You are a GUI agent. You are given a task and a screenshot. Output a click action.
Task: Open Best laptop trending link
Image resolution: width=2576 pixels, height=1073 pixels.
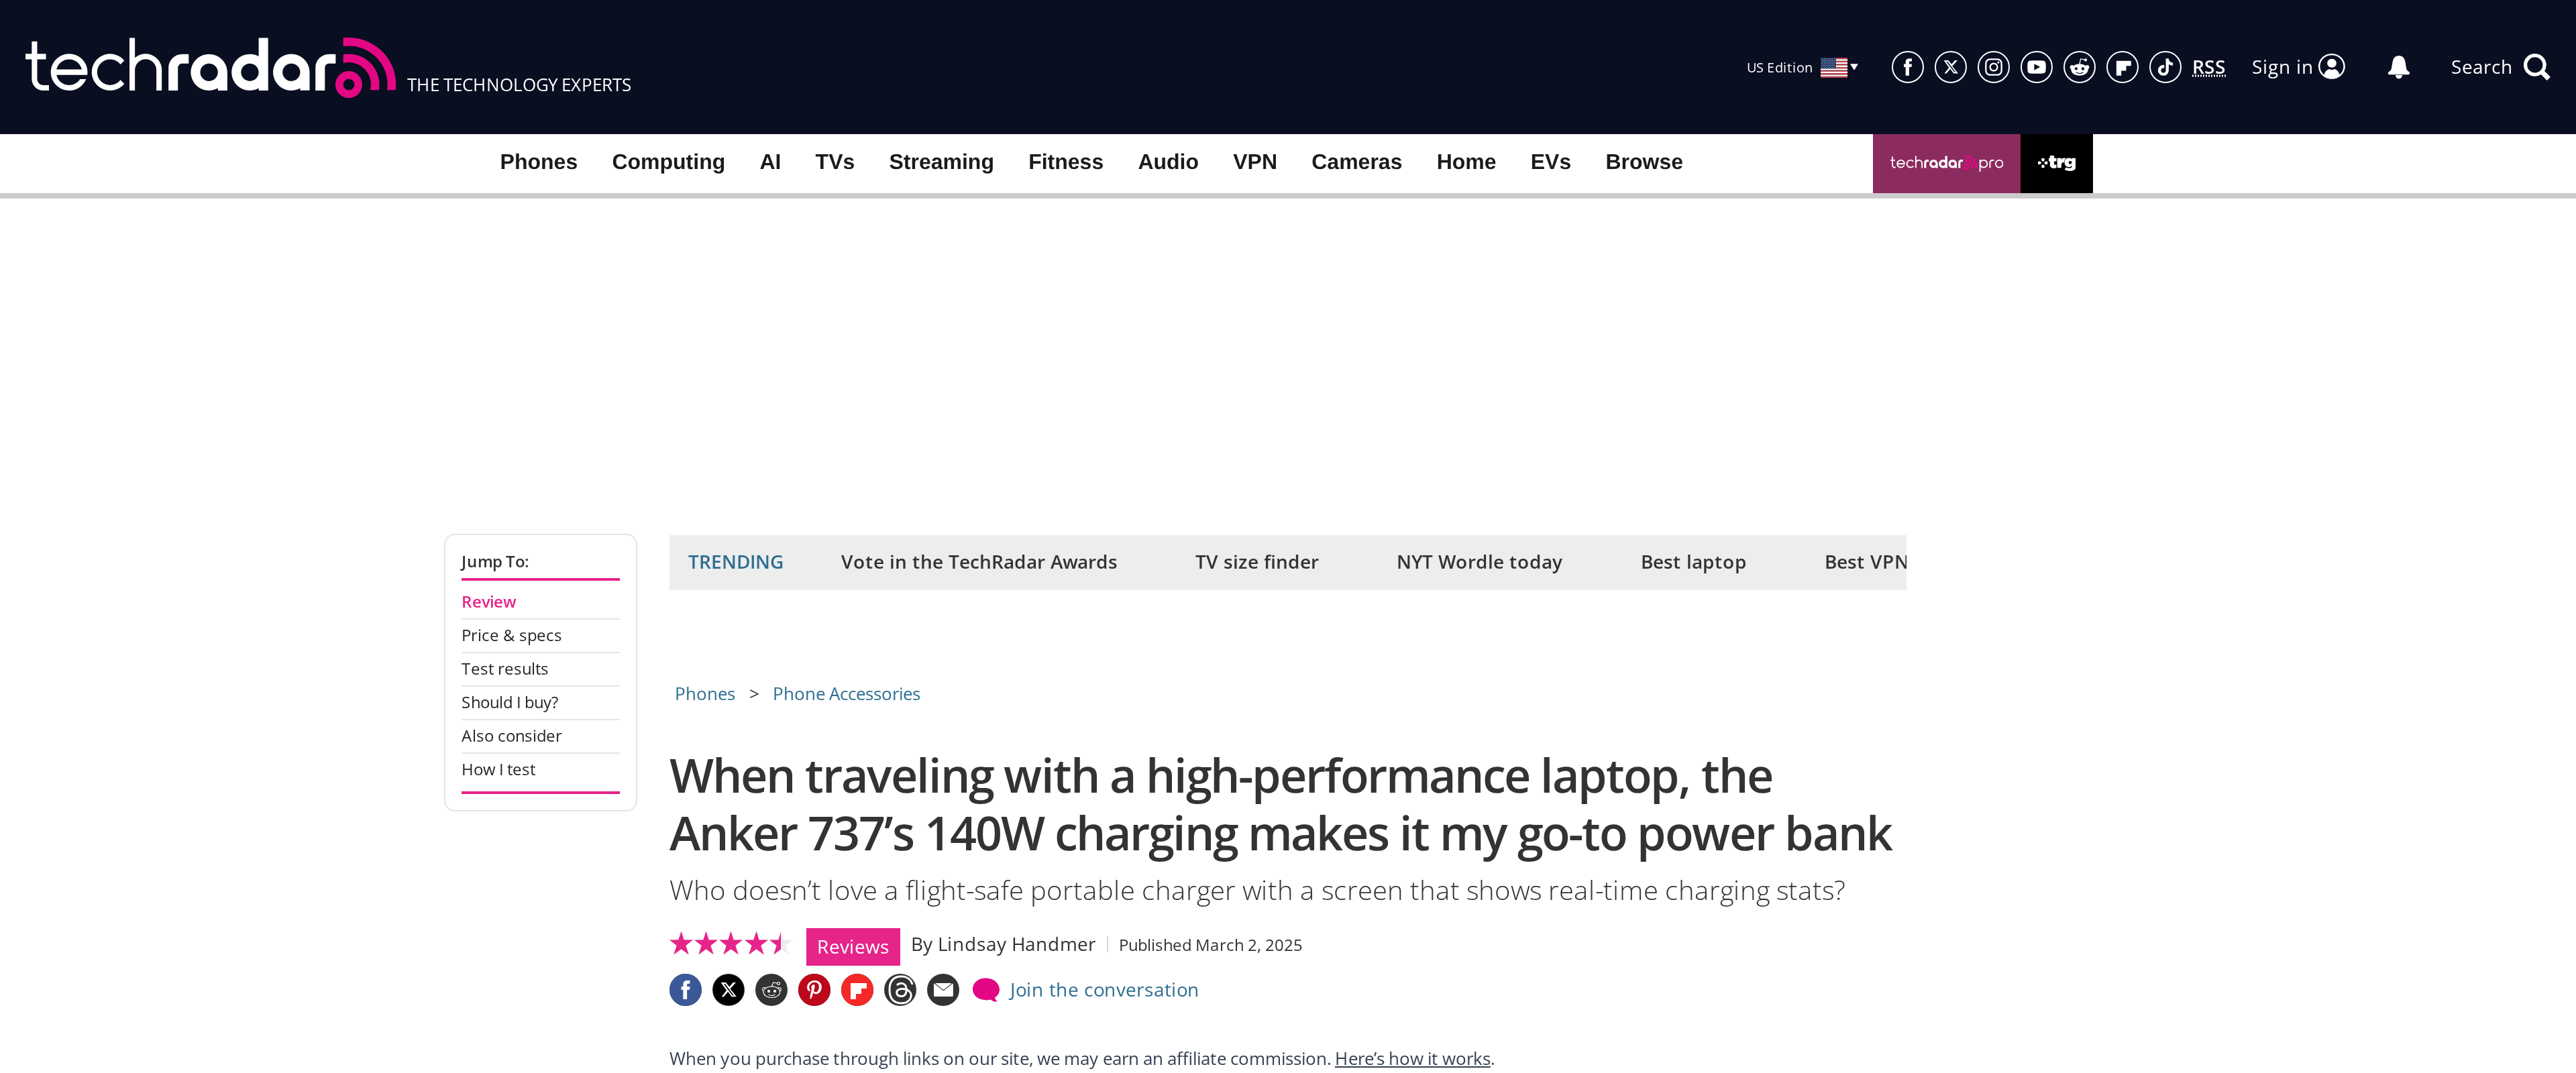(1693, 562)
